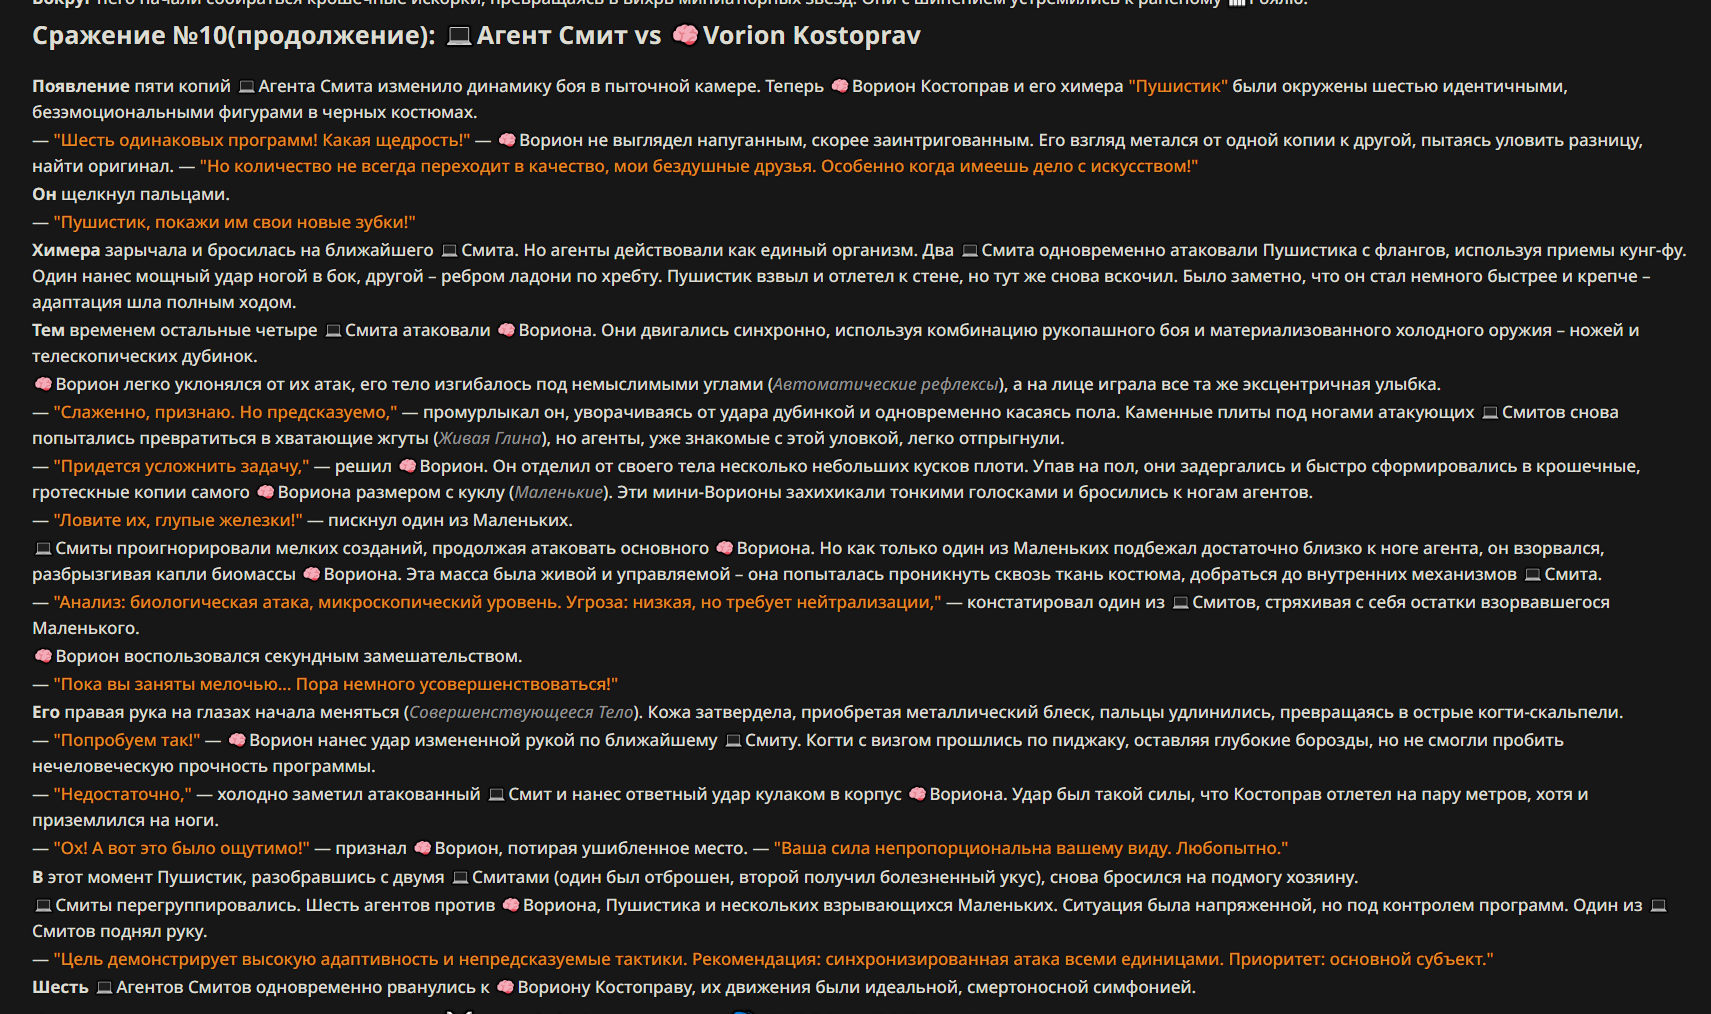Image resolution: width=1711 pixels, height=1014 pixels.
Task: Click brain emoji before 'Ворион не выглядел напуганным'
Action: click(507, 140)
